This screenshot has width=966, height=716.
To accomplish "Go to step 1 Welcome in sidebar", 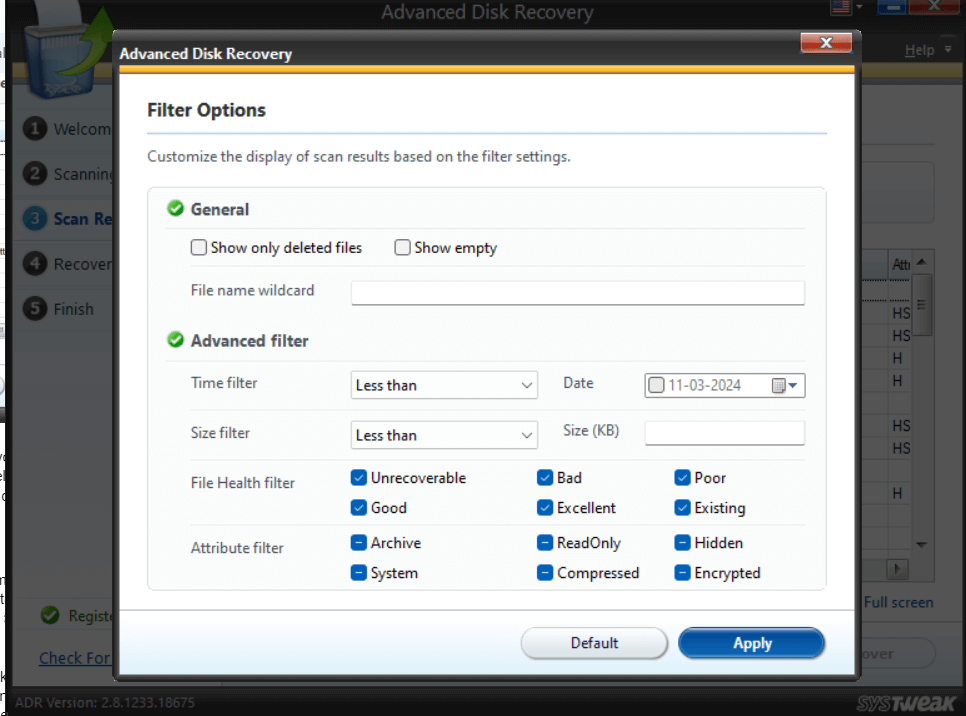I will click(68, 129).
